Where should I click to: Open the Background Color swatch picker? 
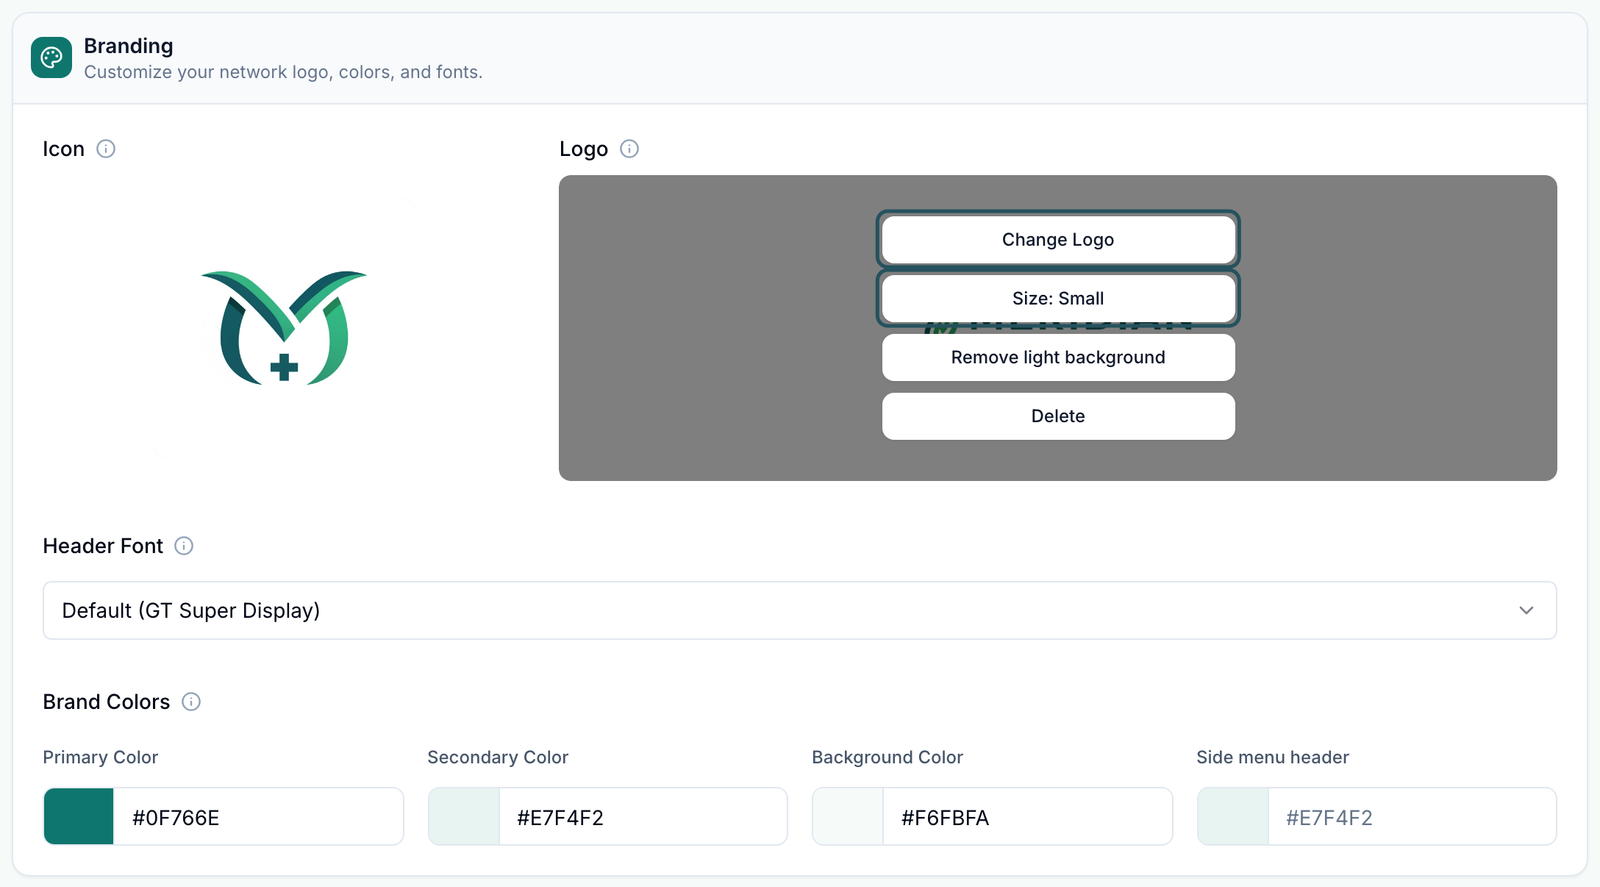(848, 817)
